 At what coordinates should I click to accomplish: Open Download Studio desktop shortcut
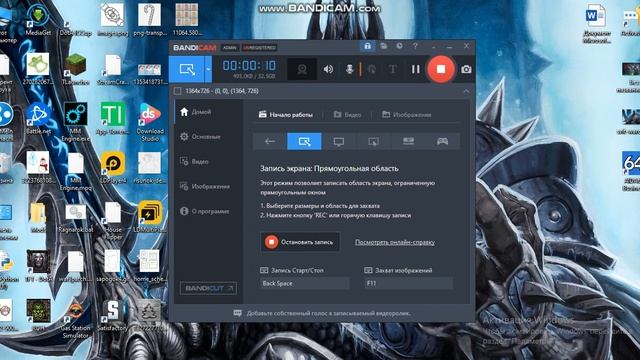tap(150, 122)
